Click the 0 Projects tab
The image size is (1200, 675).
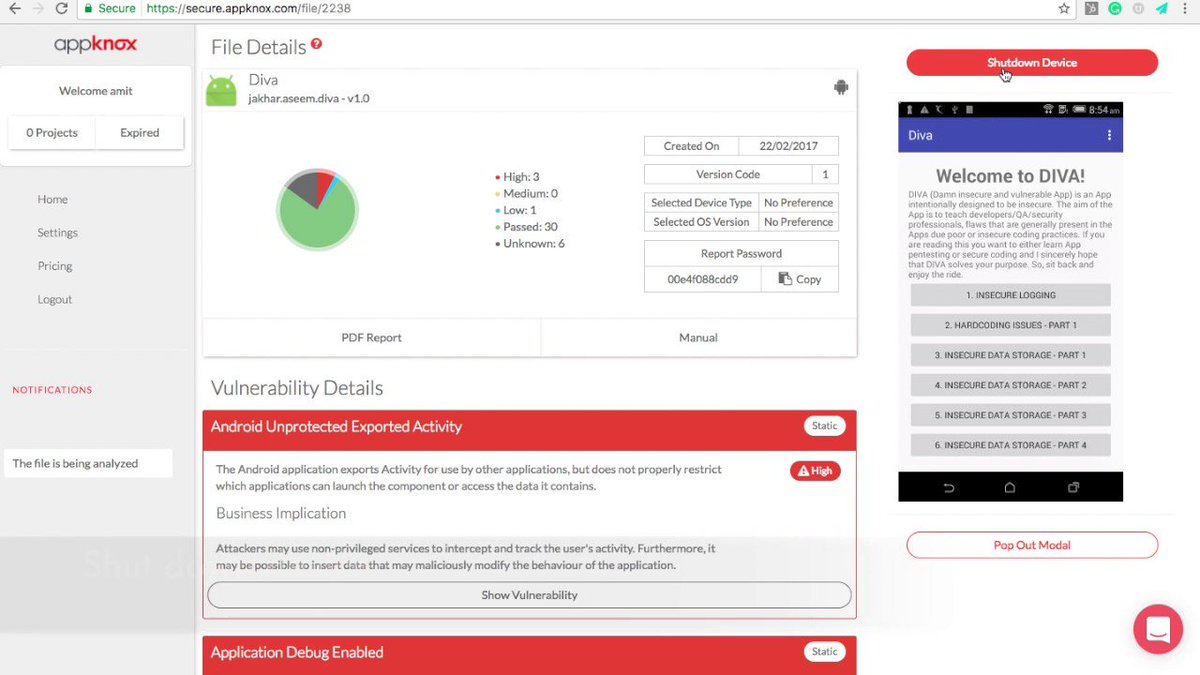coord(52,132)
